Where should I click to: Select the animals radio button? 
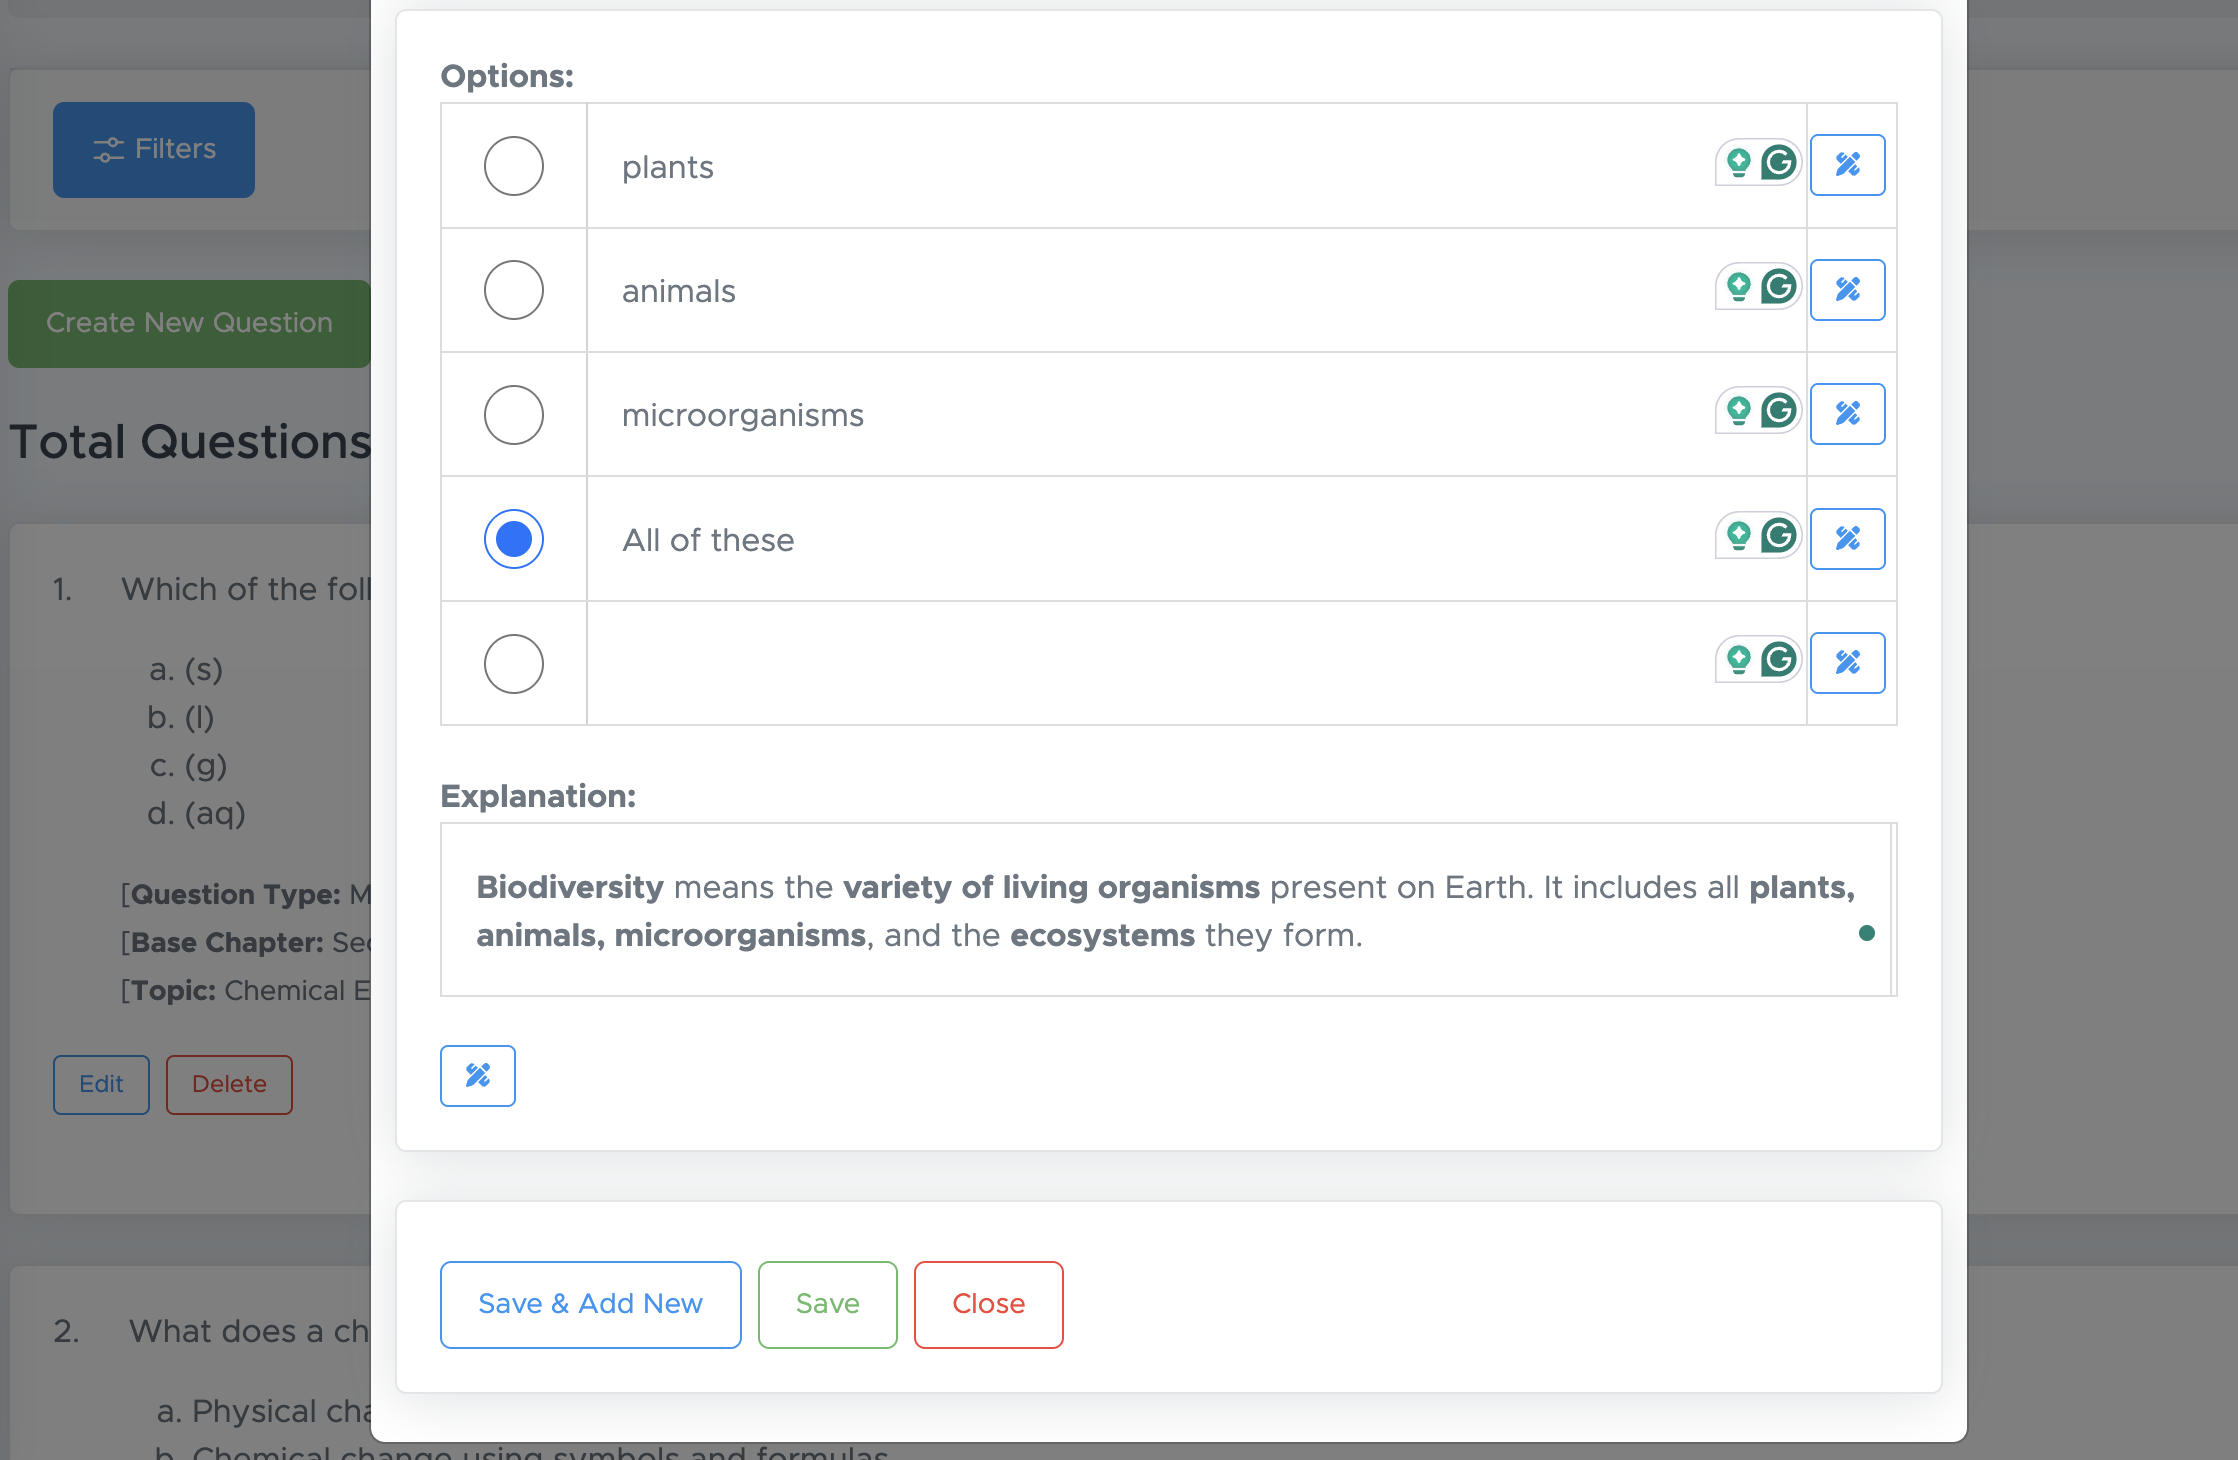514,290
